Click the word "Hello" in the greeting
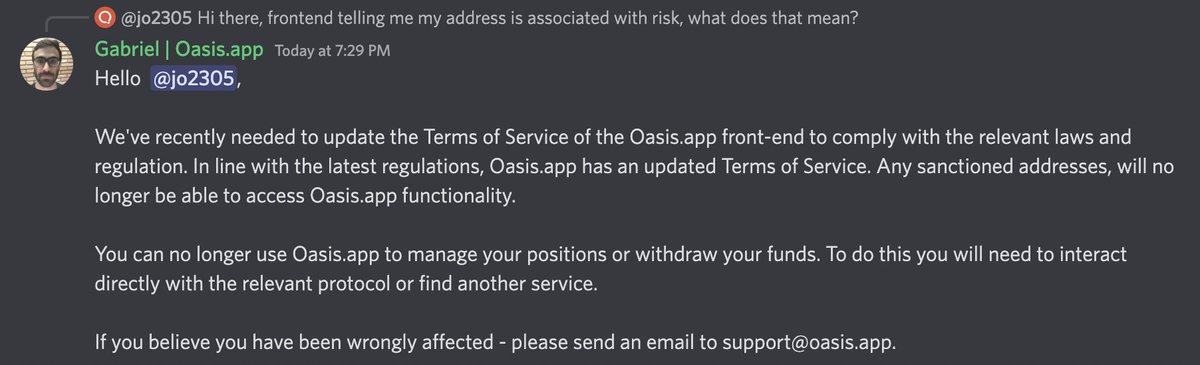The height and width of the screenshot is (365, 1200). pos(118,80)
